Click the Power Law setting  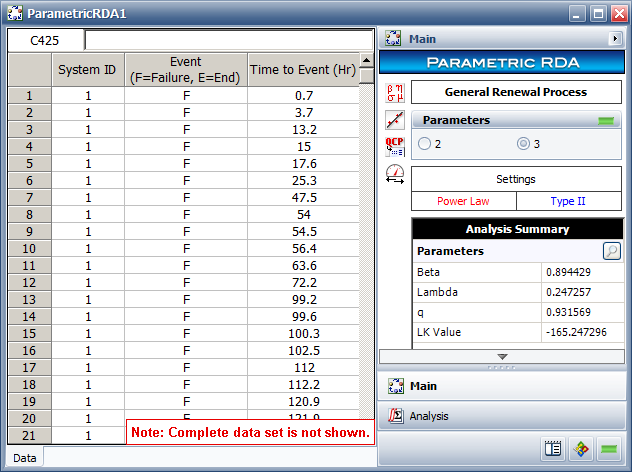(x=464, y=201)
